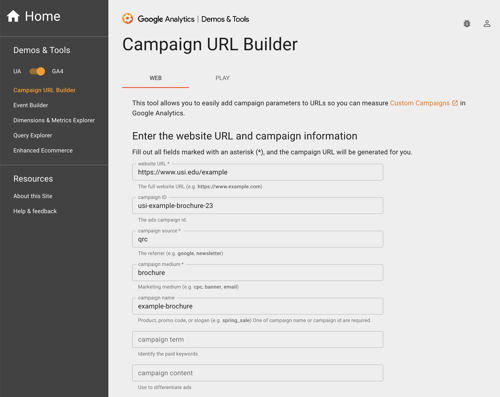
Task: Click the campaign ID input field
Action: click(x=258, y=206)
